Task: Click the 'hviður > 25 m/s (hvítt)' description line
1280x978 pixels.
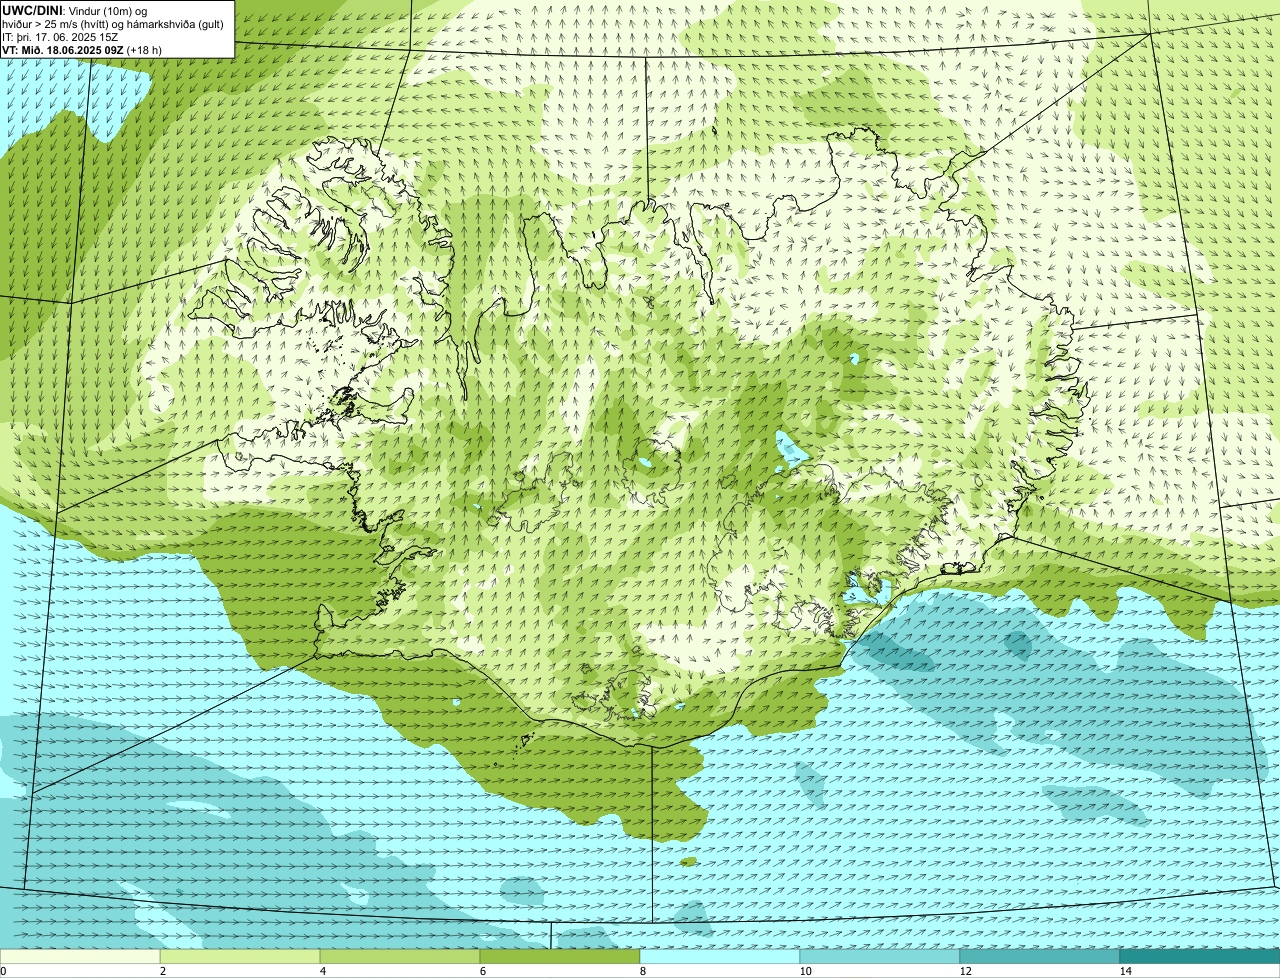Action: 114,23
